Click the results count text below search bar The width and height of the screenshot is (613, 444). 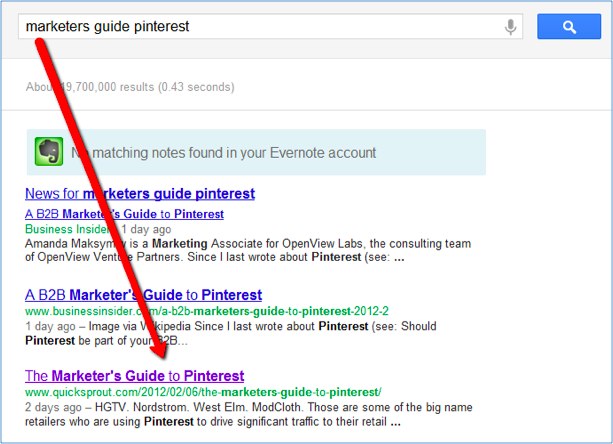coord(130,87)
